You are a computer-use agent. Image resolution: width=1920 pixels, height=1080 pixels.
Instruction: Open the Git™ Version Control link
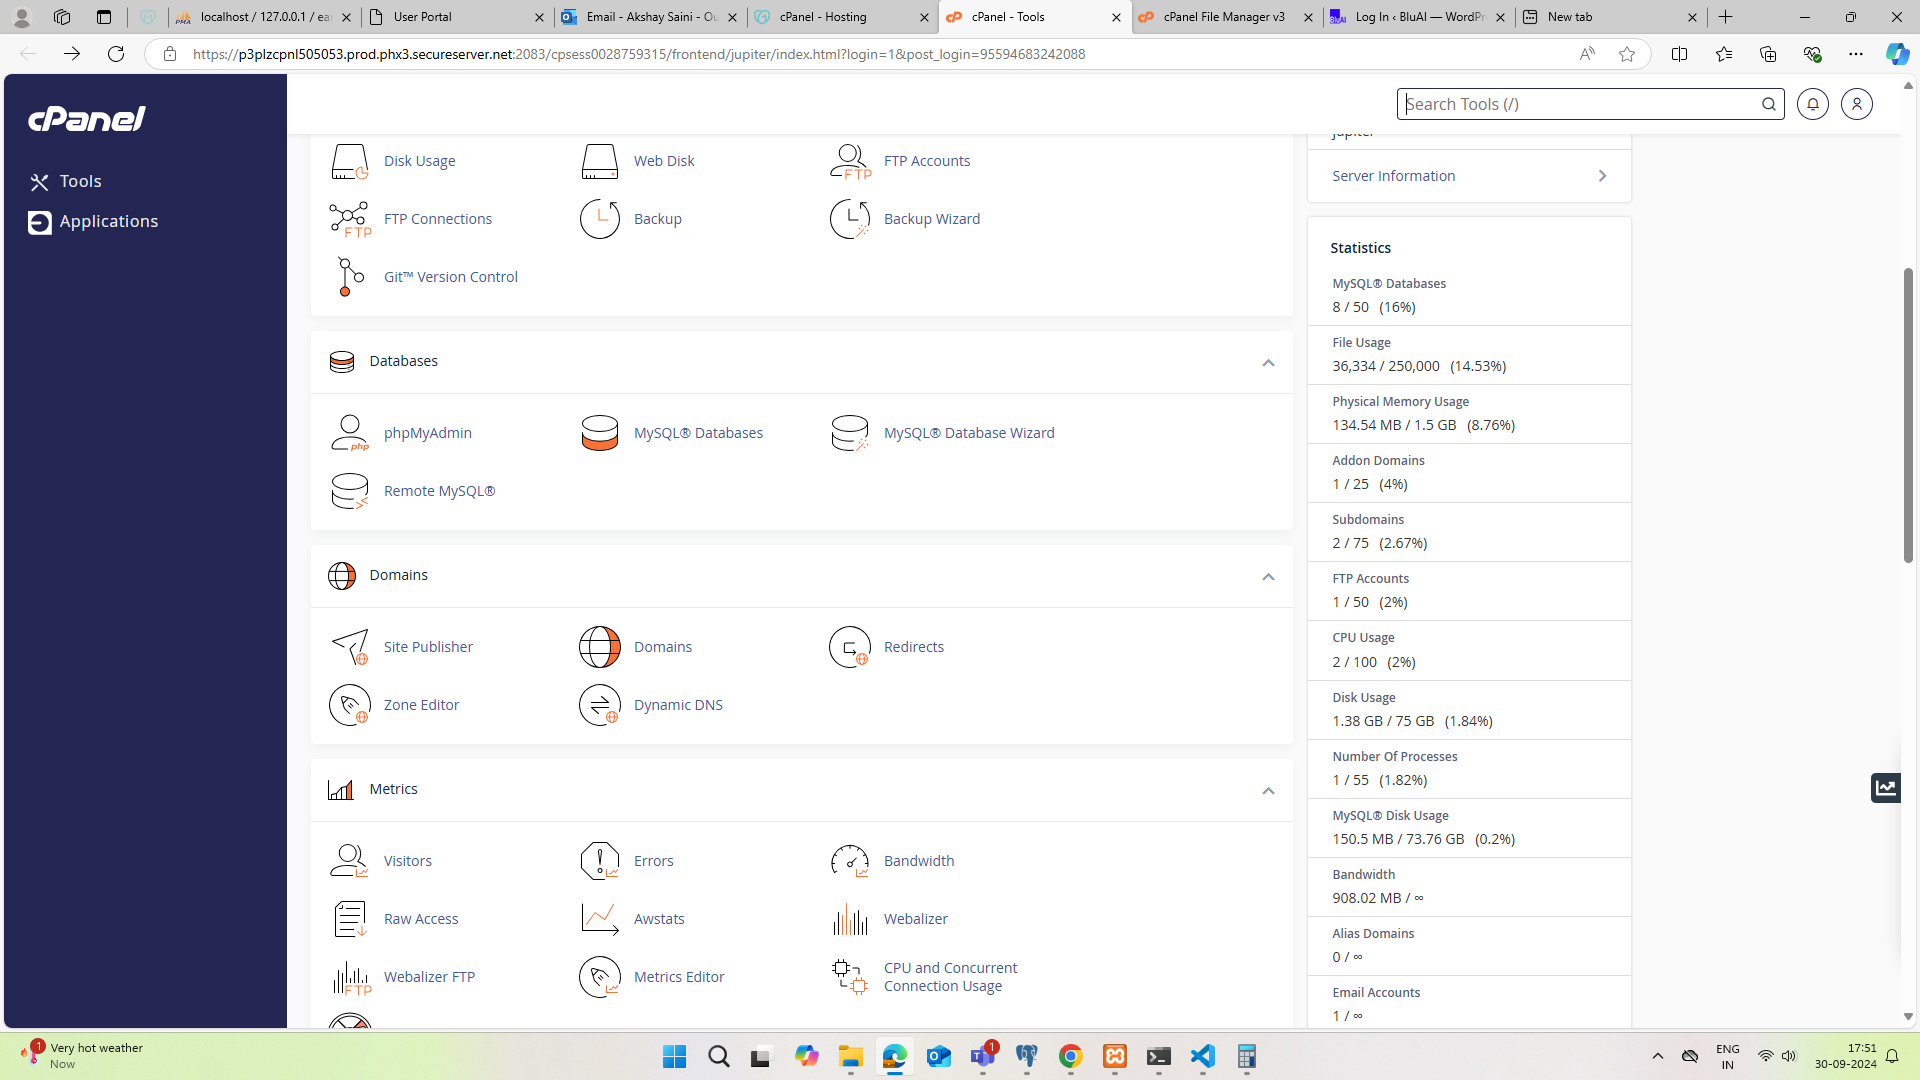click(451, 277)
